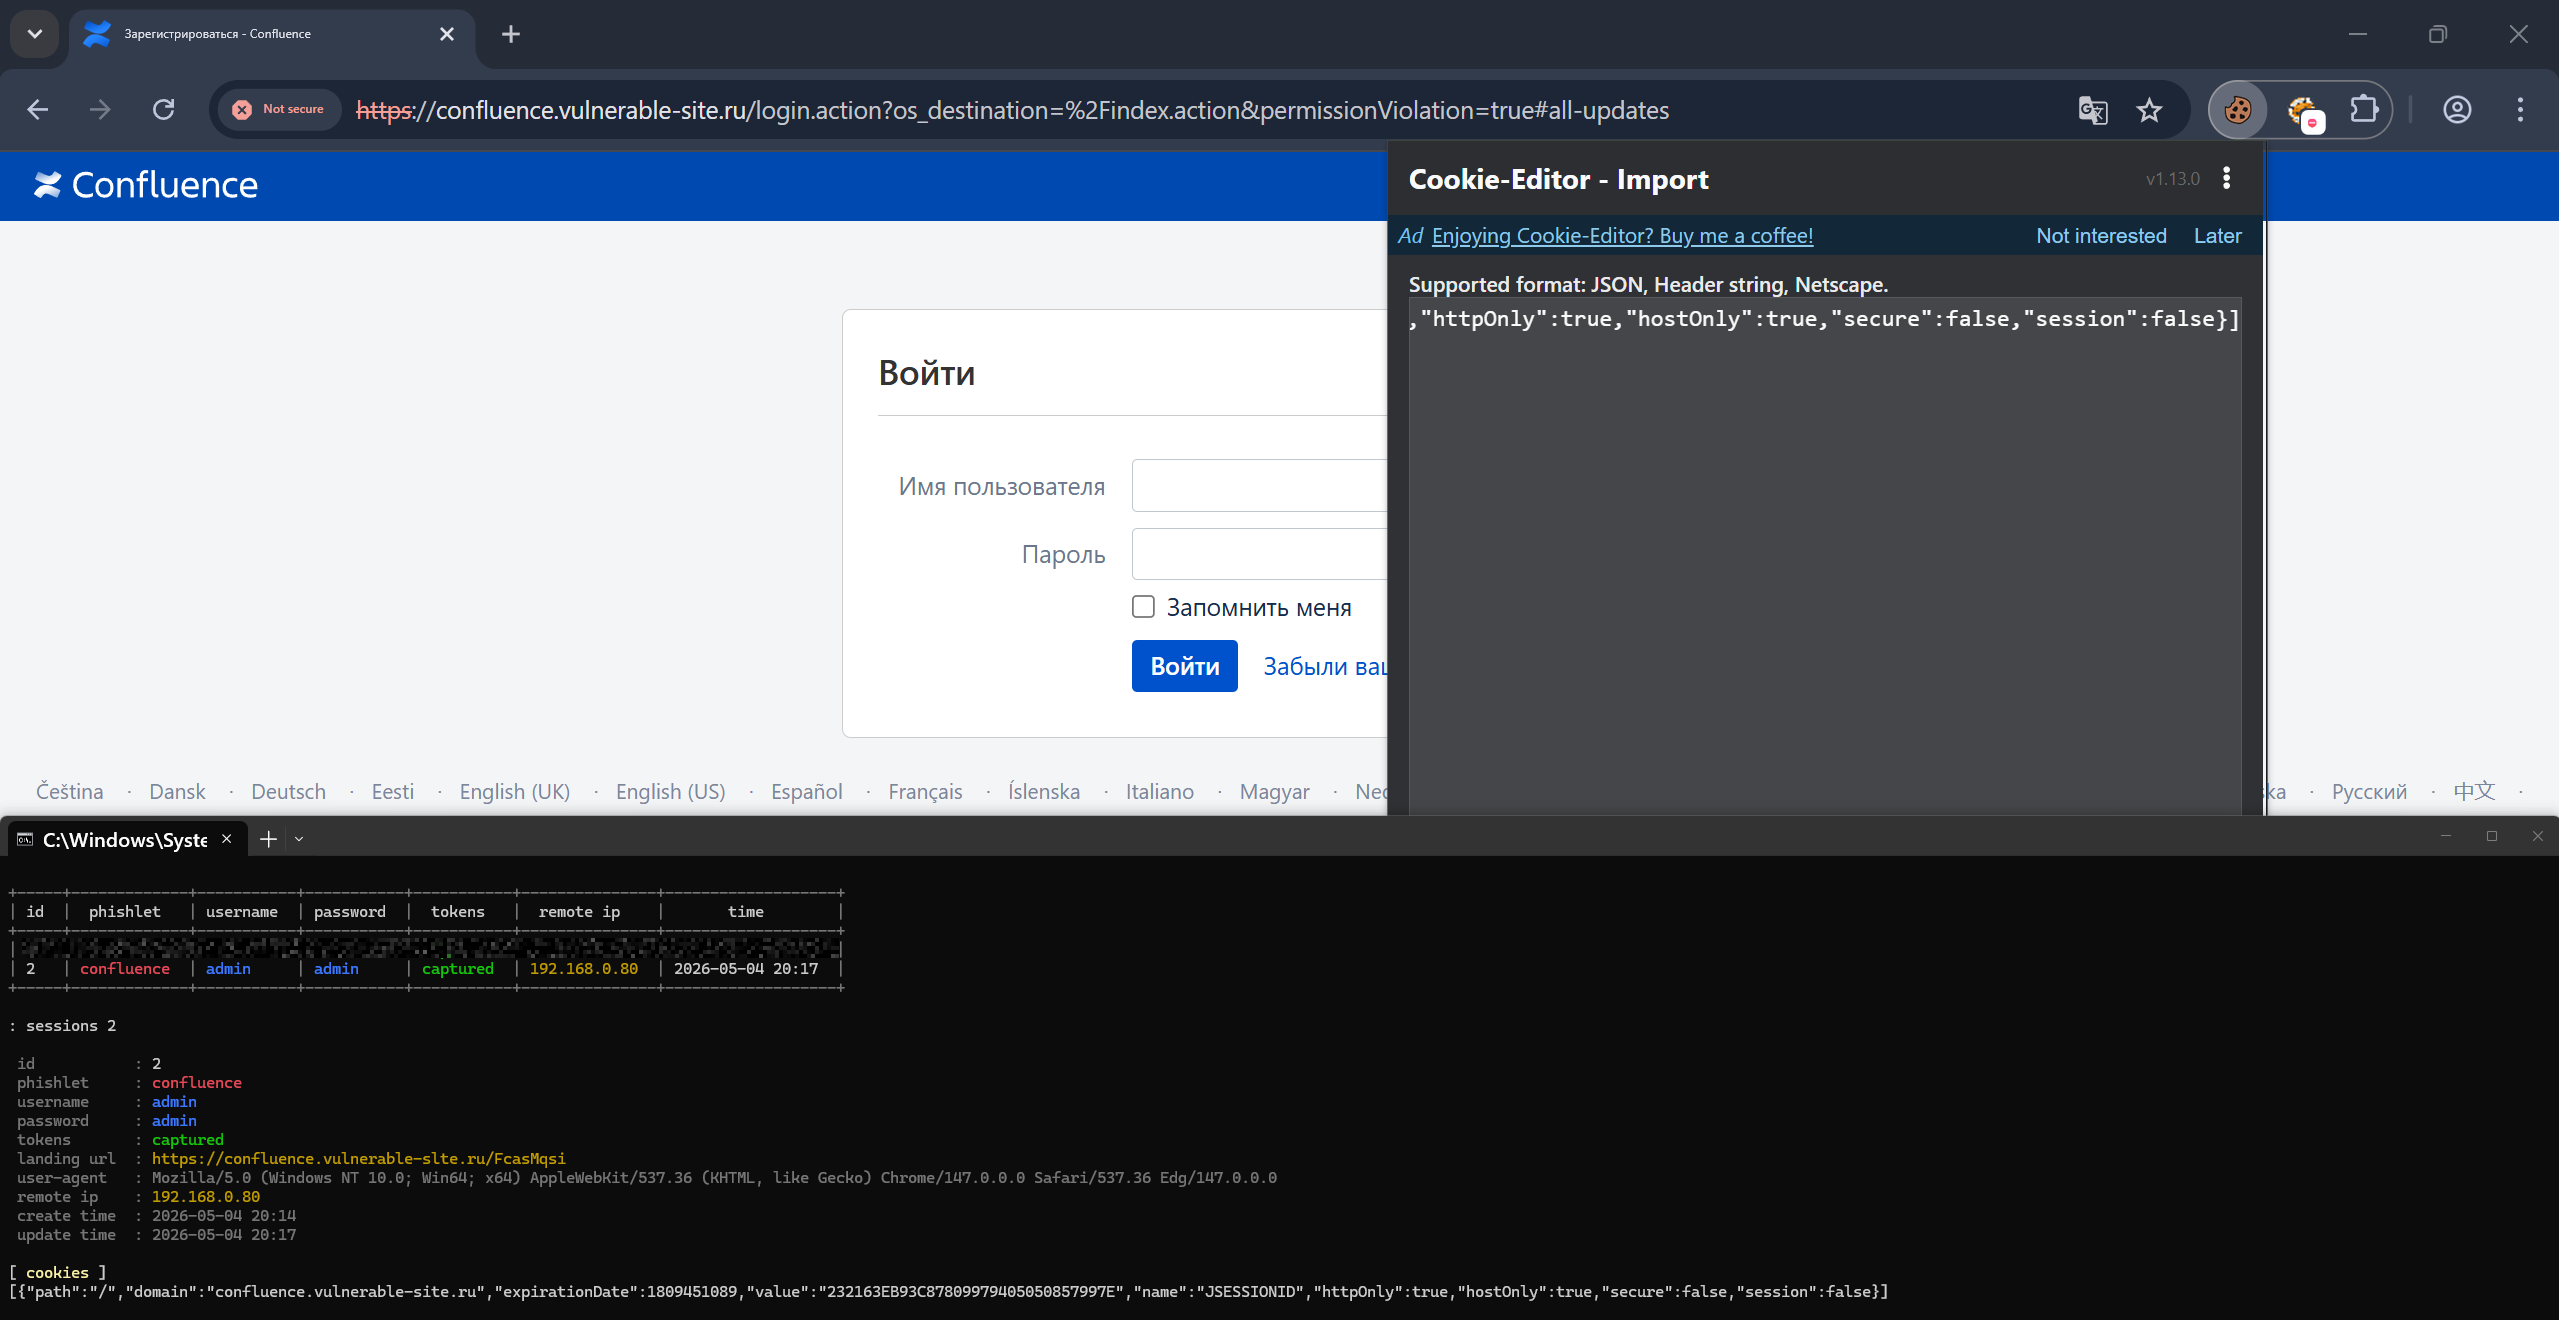Click the blue Войти login button
The width and height of the screenshot is (2559, 1320).
1184,666
